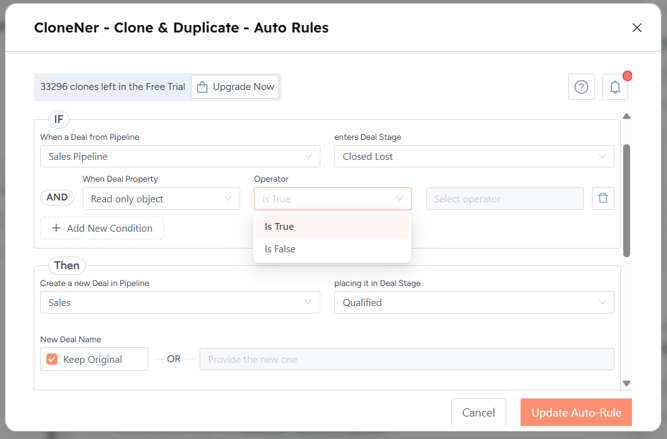The image size is (667, 439).
Task: Click the plus icon of Add New Condition
Action: (56, 228)
